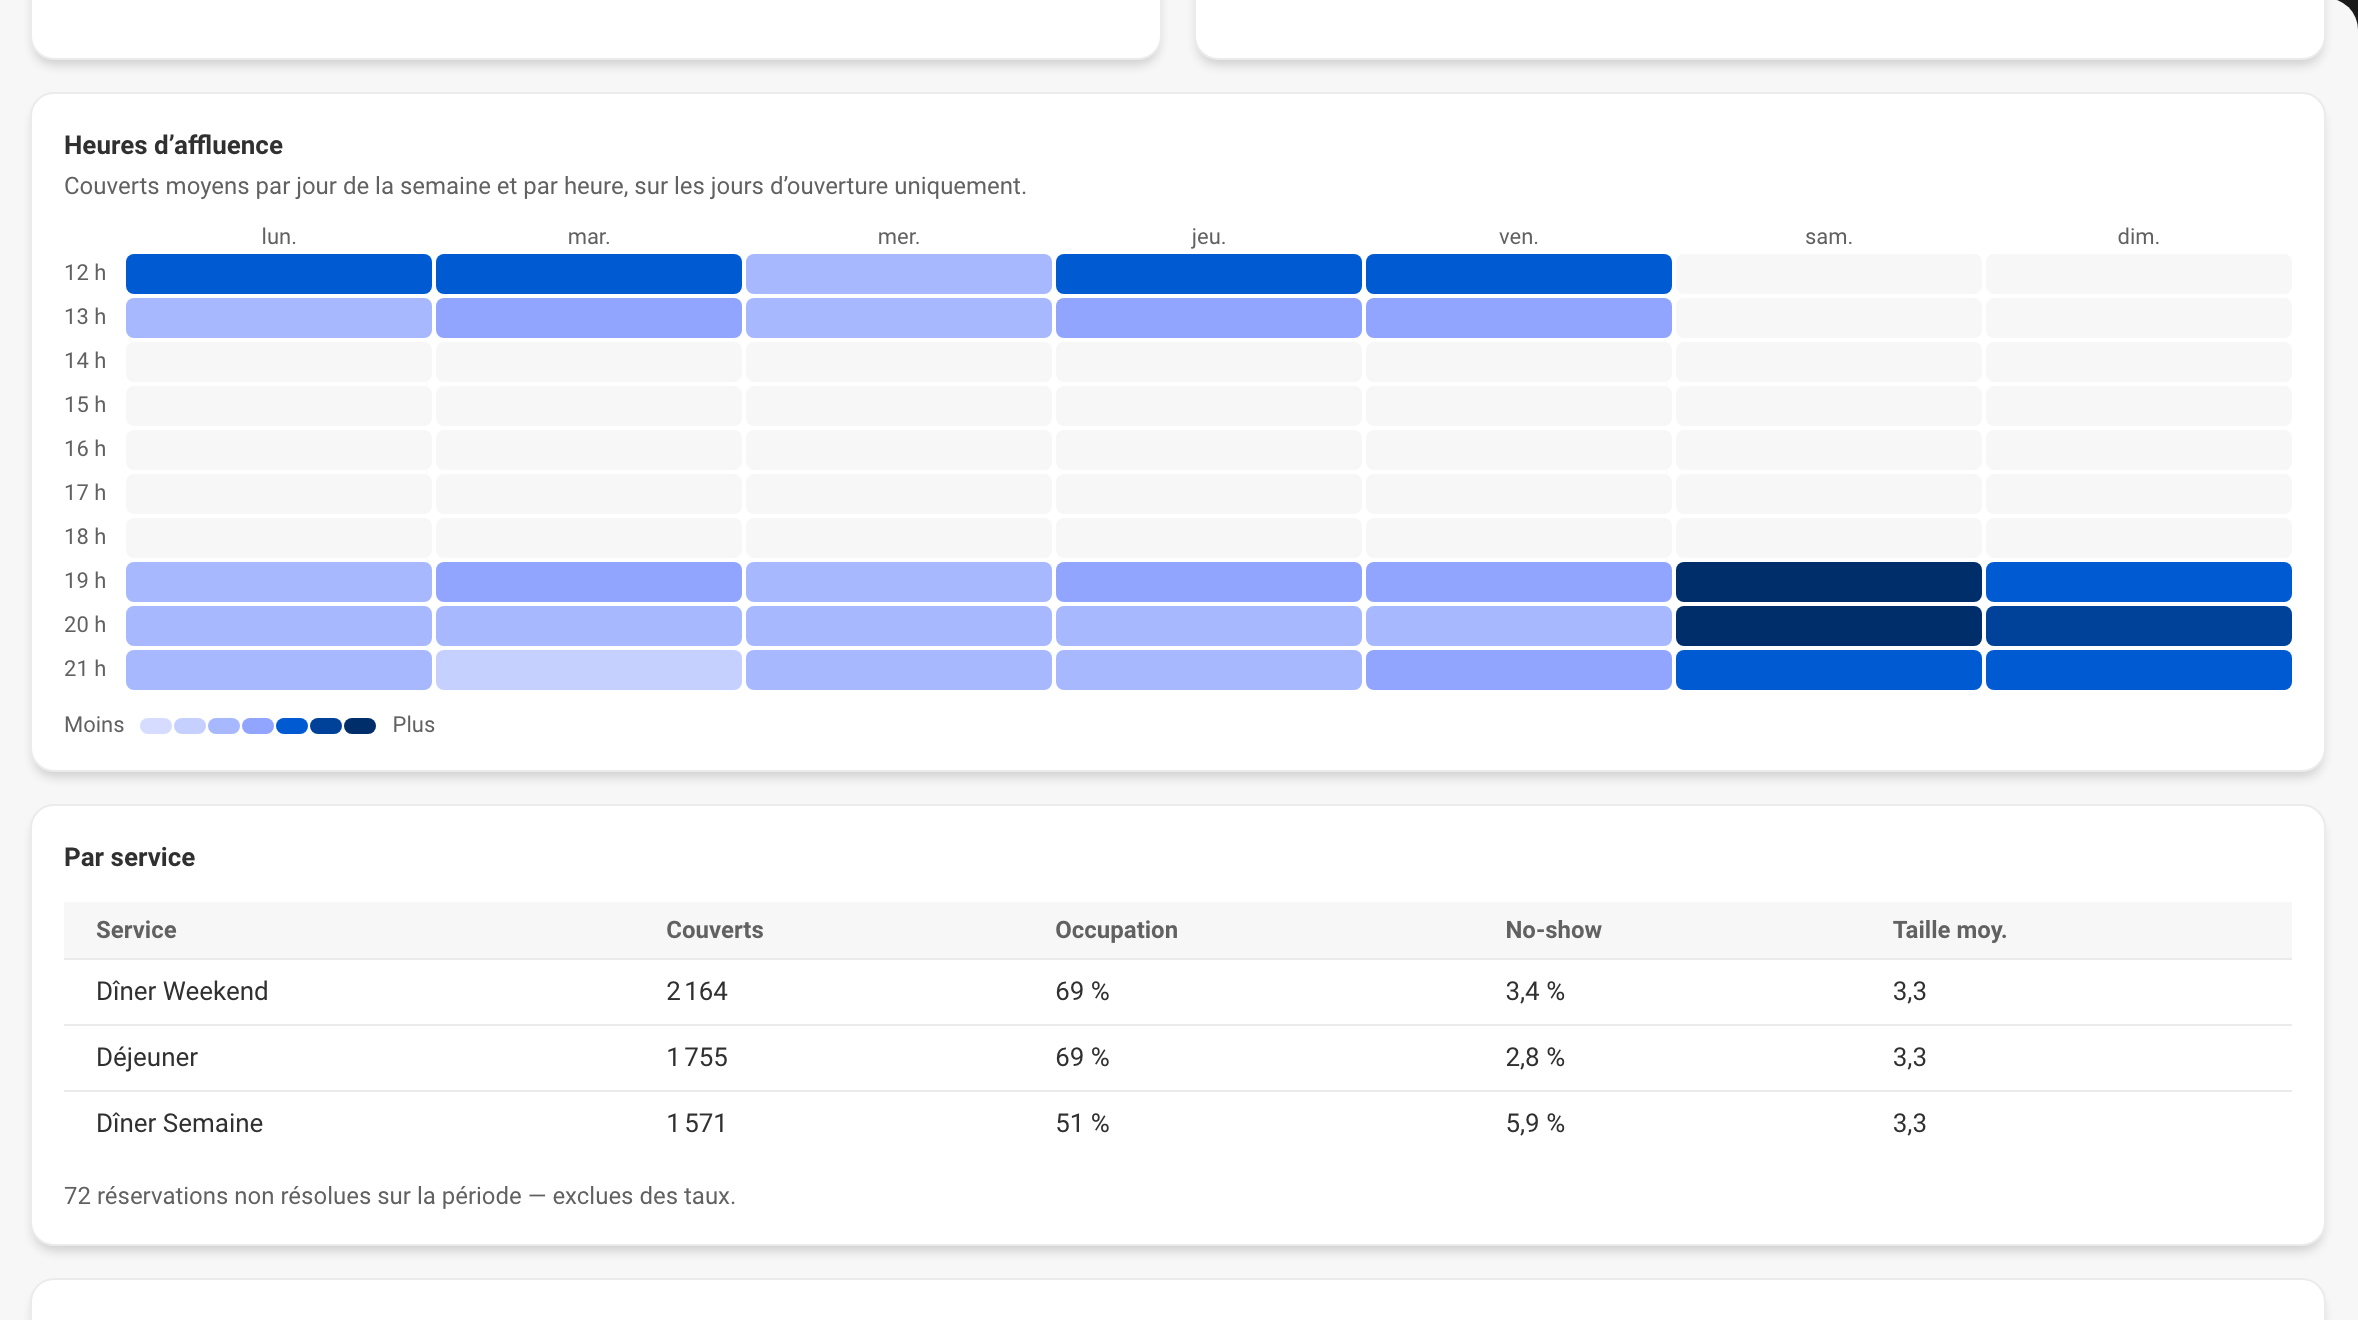Select the Saturday 19 h heatmap cell

tap(1828, 582)
